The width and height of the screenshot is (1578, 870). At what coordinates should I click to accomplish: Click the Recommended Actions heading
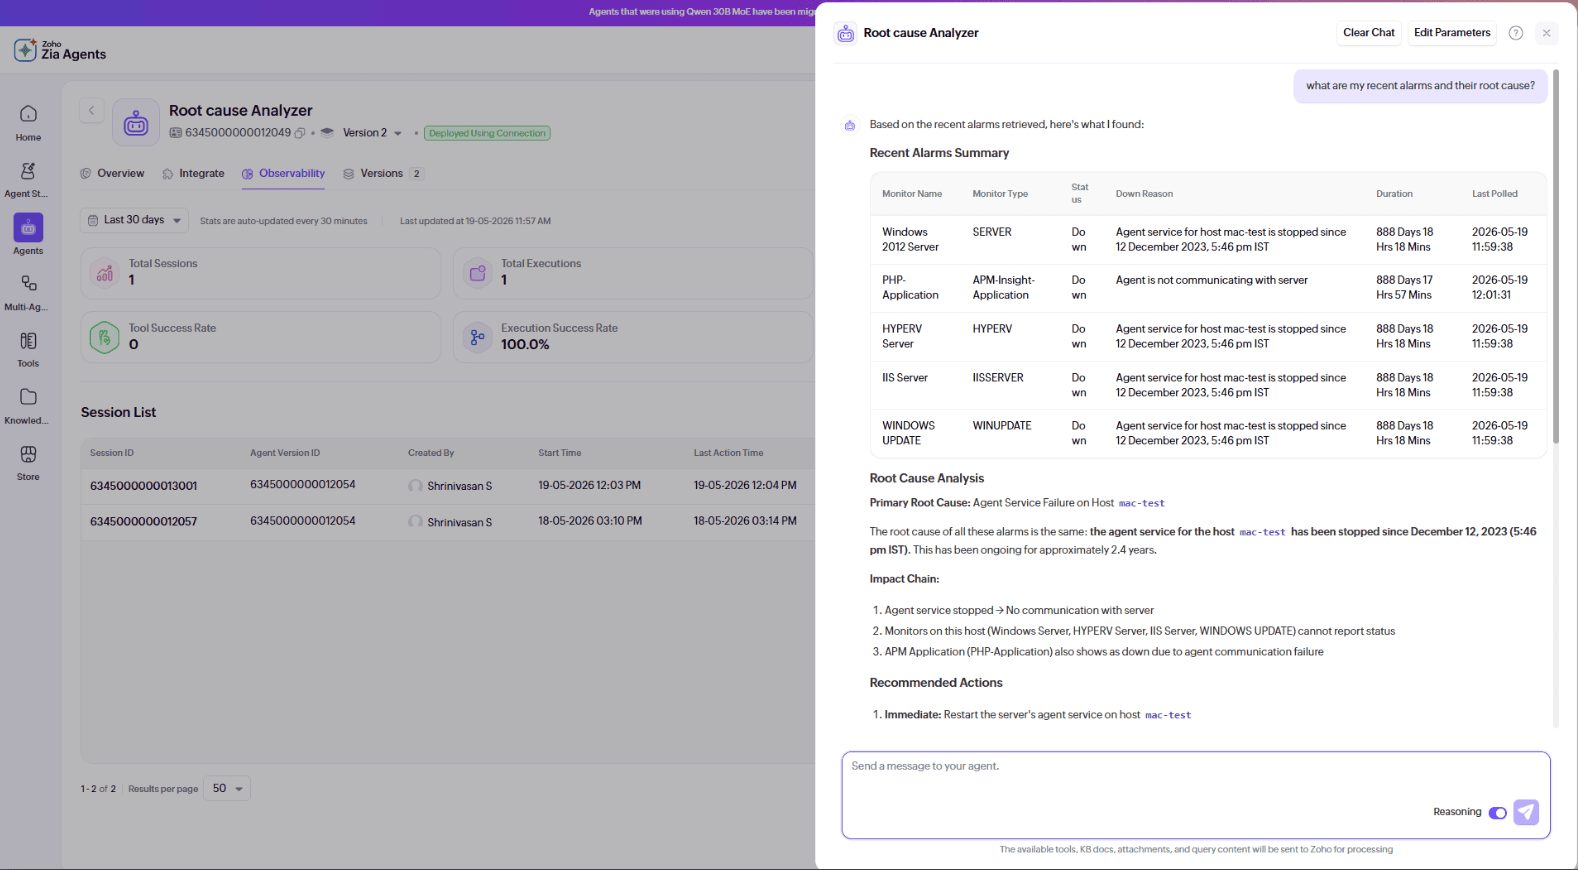936,683
